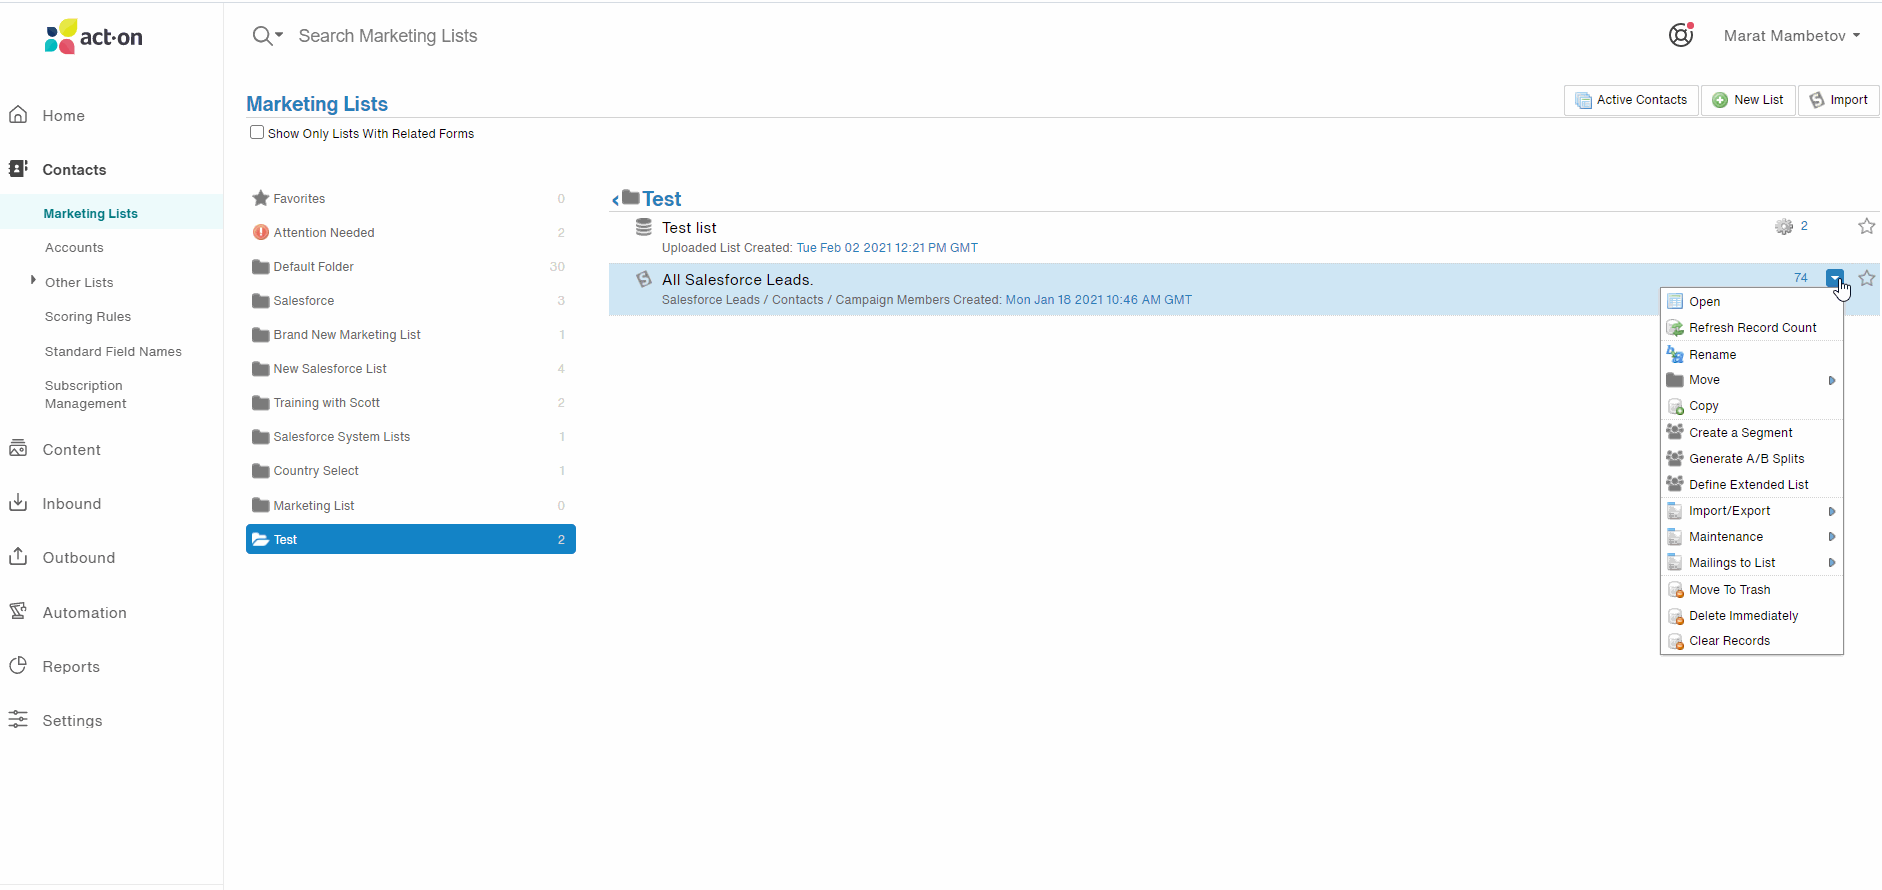Click the Content sidebar icon
This screenshot has width=1882, height=890.
[x=18, y=449]
